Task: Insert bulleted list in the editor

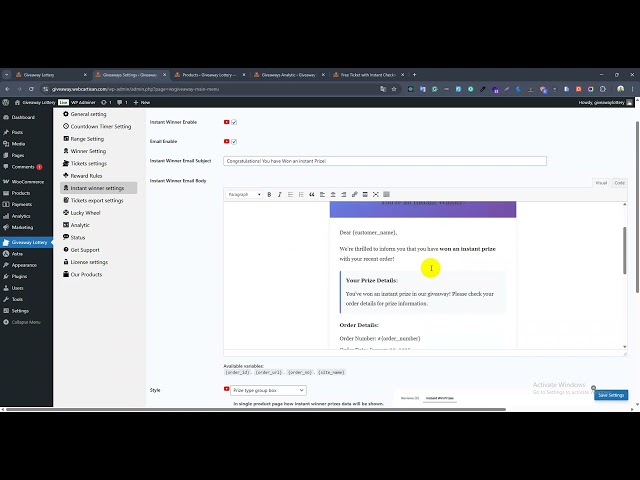Action: (290, 195)
